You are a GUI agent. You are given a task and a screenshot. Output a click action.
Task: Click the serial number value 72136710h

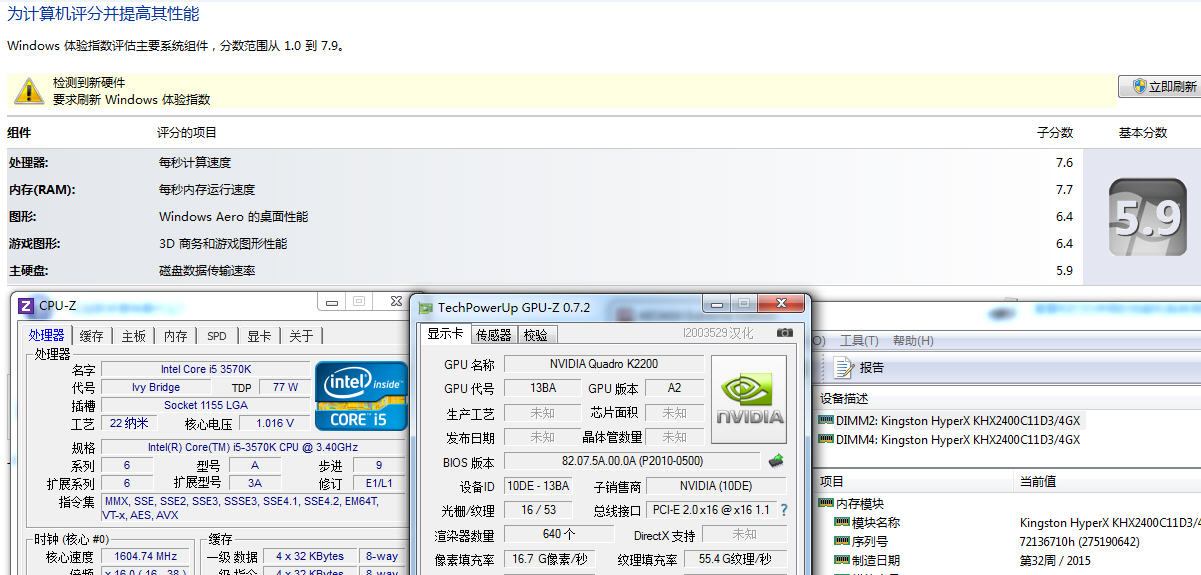click(x=1080, y=541)
